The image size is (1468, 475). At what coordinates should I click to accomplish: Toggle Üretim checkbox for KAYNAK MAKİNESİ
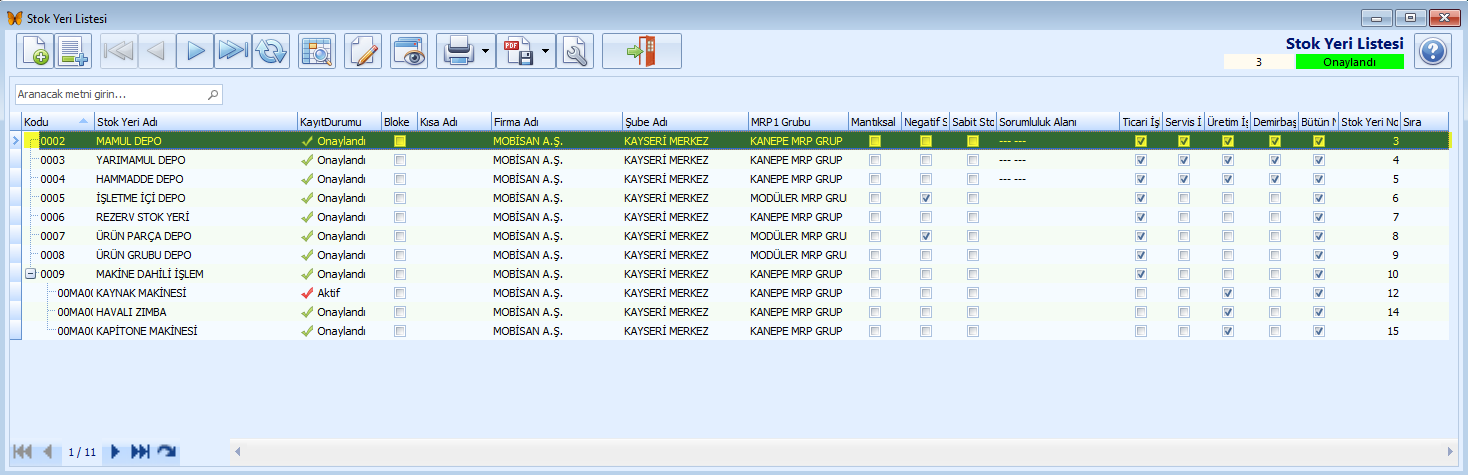pos(1228,293)
